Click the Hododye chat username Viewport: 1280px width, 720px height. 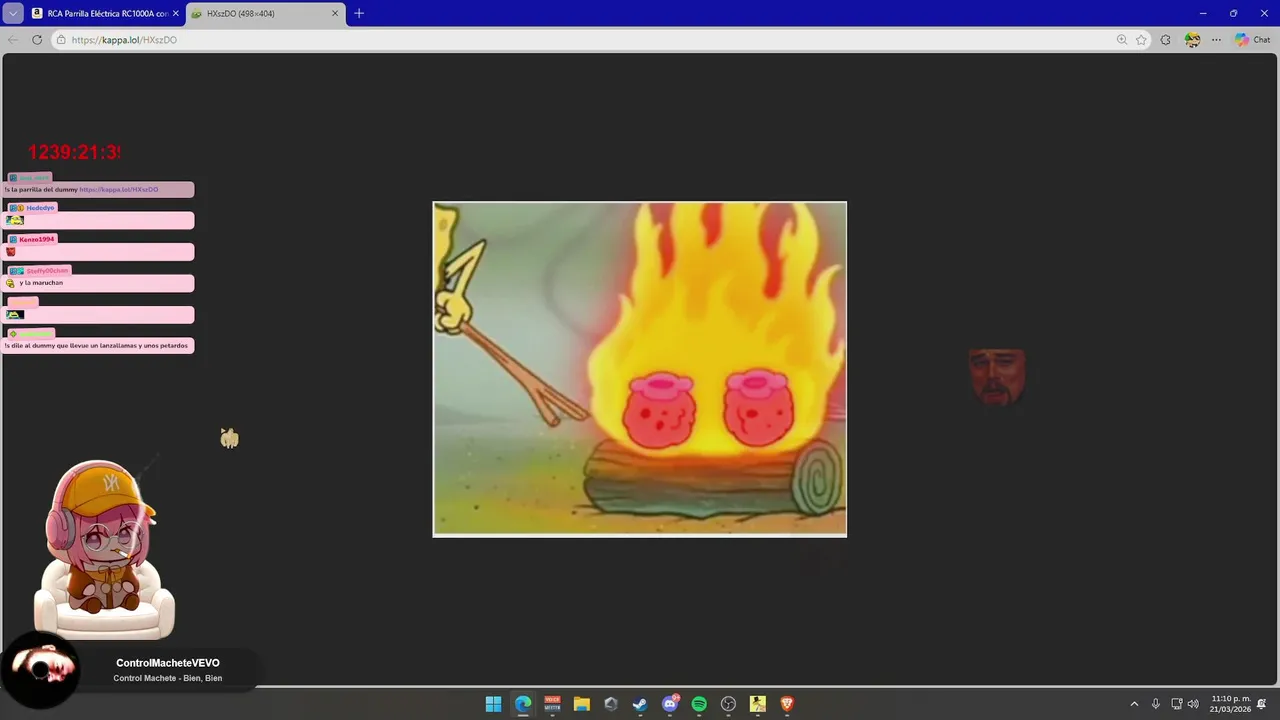(x=40, y=208)
